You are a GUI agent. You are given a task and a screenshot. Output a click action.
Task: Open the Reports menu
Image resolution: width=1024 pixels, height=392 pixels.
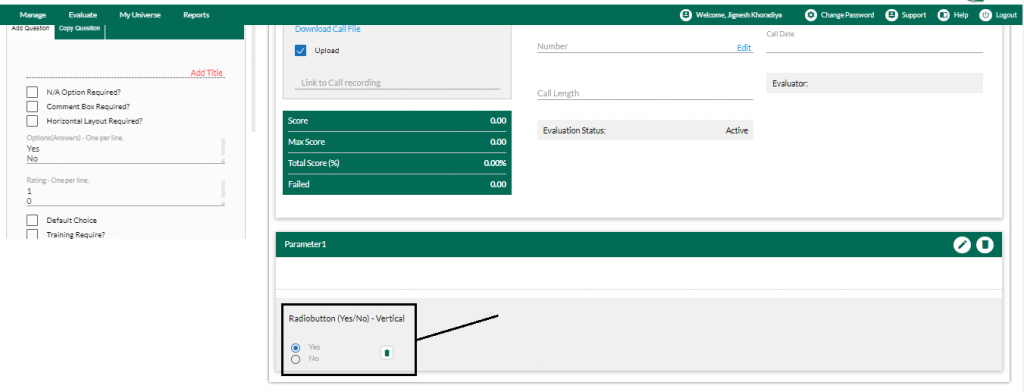coord(197,14)
